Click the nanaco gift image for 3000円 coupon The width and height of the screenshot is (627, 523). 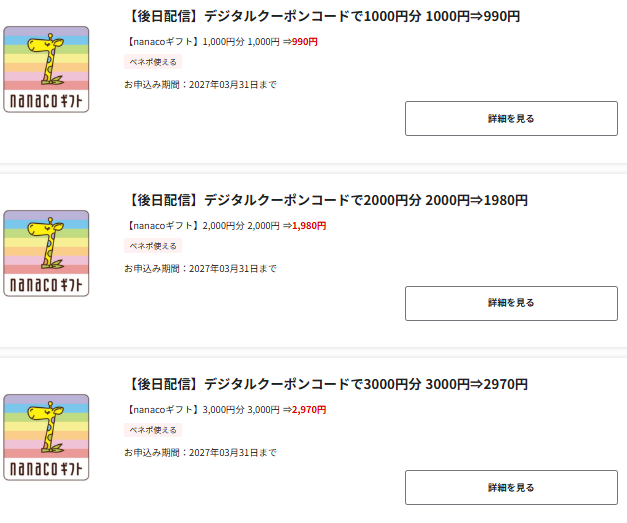pos(46,437)
